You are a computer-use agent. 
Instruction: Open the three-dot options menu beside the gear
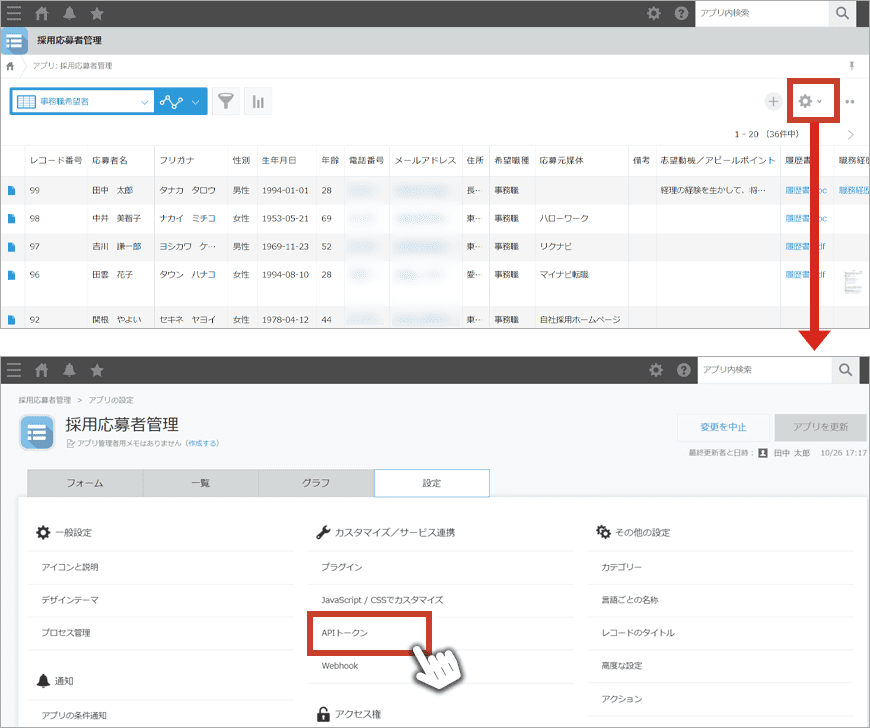click(849, 101)
